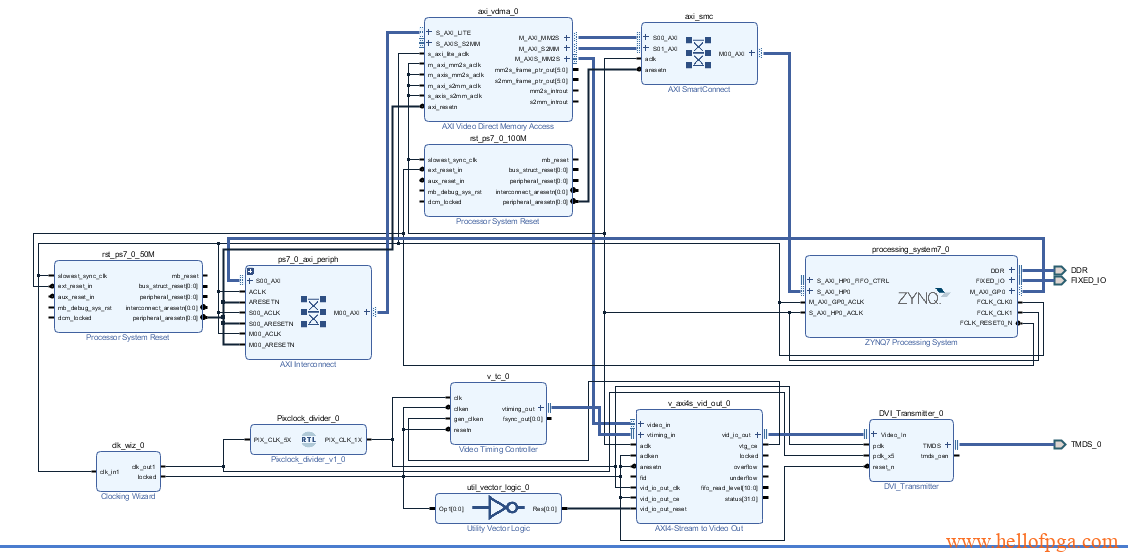Expand the S_AXI_LITE interface on axi_vdma_0
Viewport: 1128px width, 556px height.
tap(429, 33)
